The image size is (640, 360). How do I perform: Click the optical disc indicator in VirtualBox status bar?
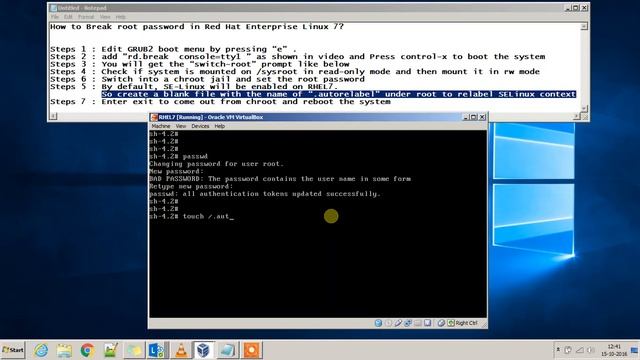pyautogui.click(x=388, y=323)
